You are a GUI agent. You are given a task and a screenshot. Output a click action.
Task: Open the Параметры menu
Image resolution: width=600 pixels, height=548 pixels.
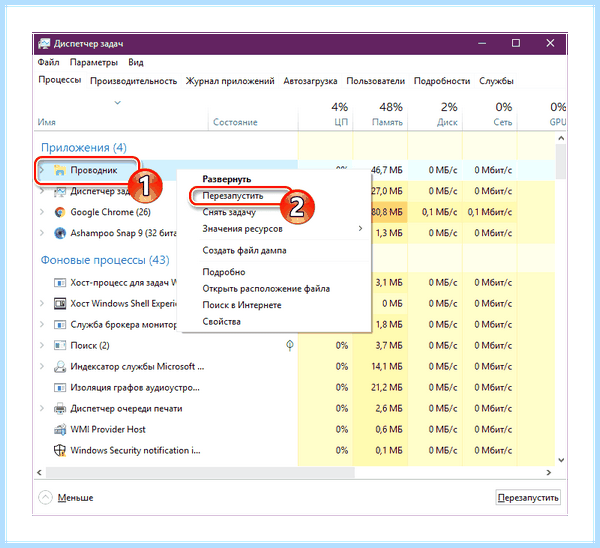click(x=94, y=62)
